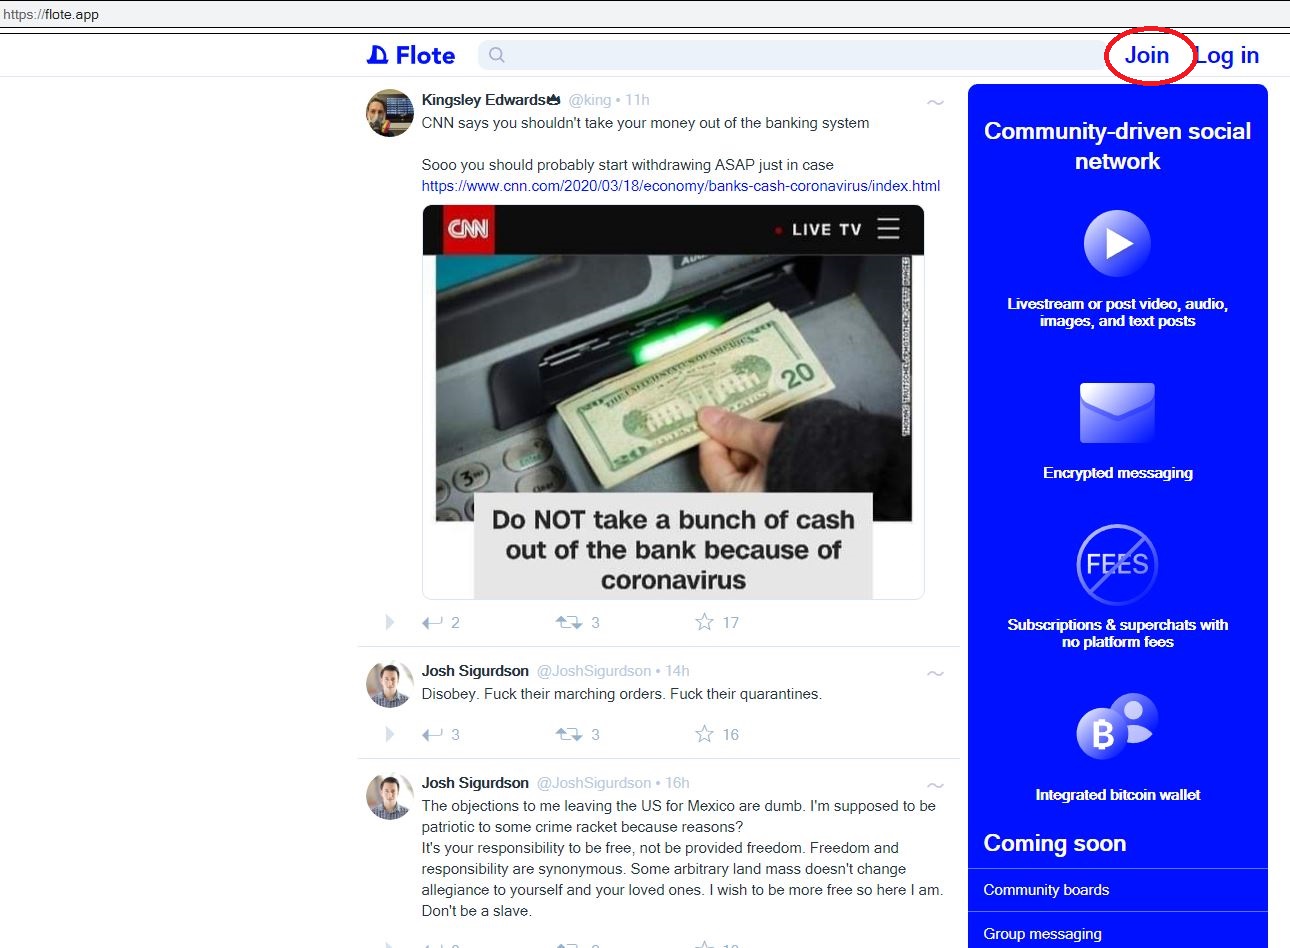Click the 'Community-driven social network' heading
Image resolution: width=1290 pixels, height=948 pixels.
[x=1118, y=146]
